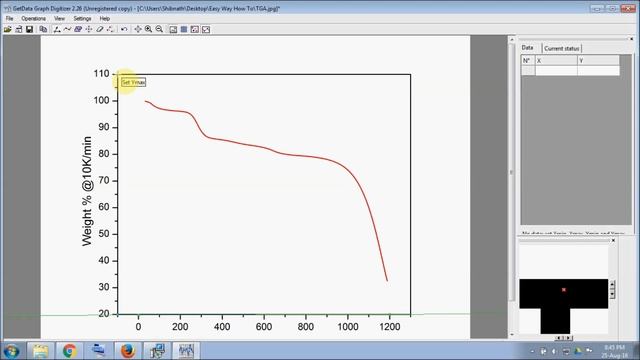The image size is (640, 360).
Task: Click the magnifier preview image
Action: point(563,289)
